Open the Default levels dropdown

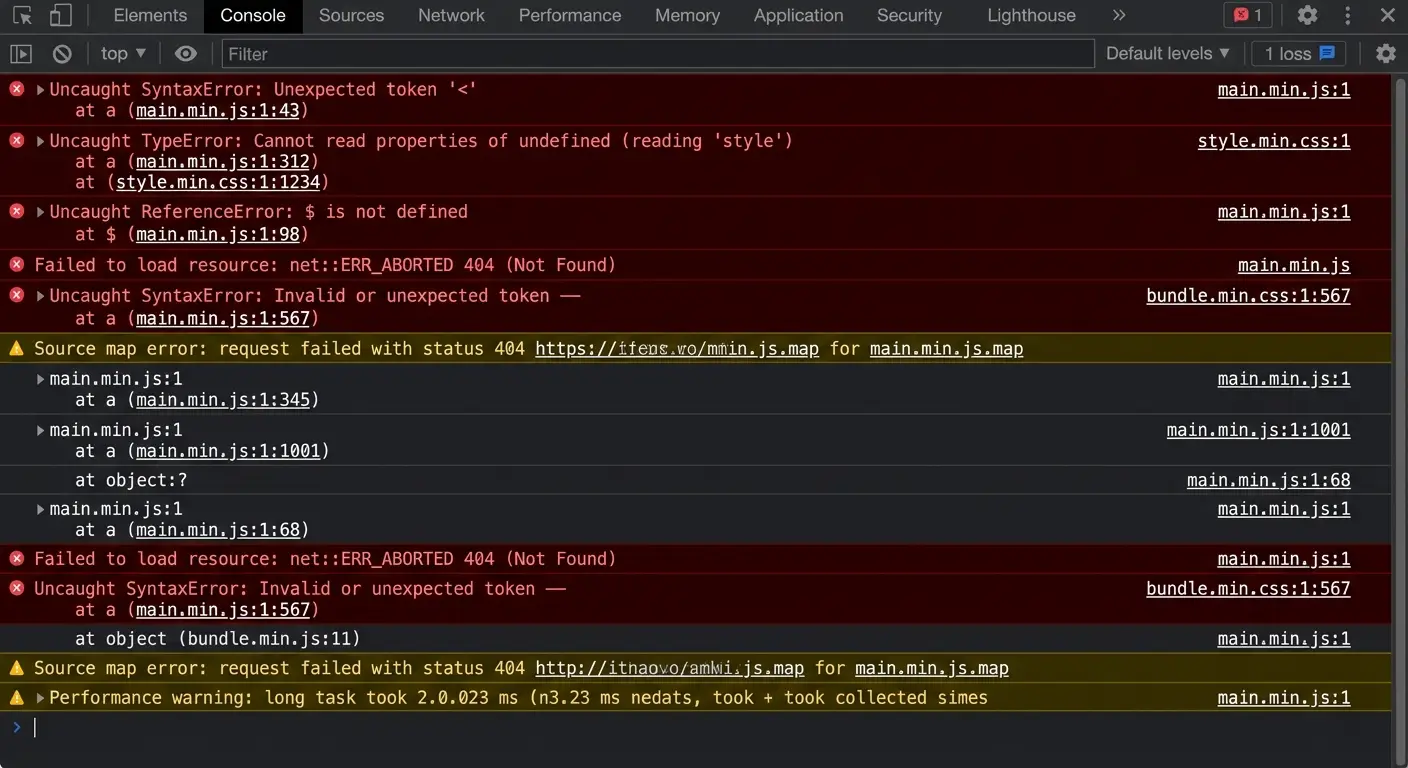click(x=1166, y=54)
